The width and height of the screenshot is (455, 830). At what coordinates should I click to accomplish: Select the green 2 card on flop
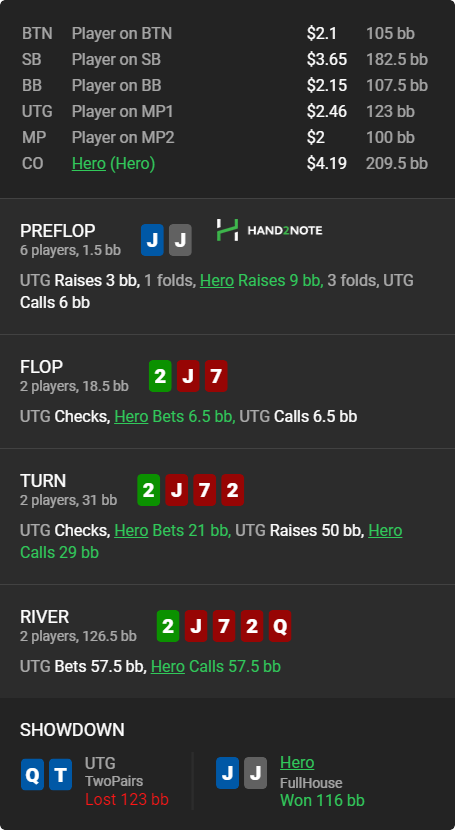(160, 376)
